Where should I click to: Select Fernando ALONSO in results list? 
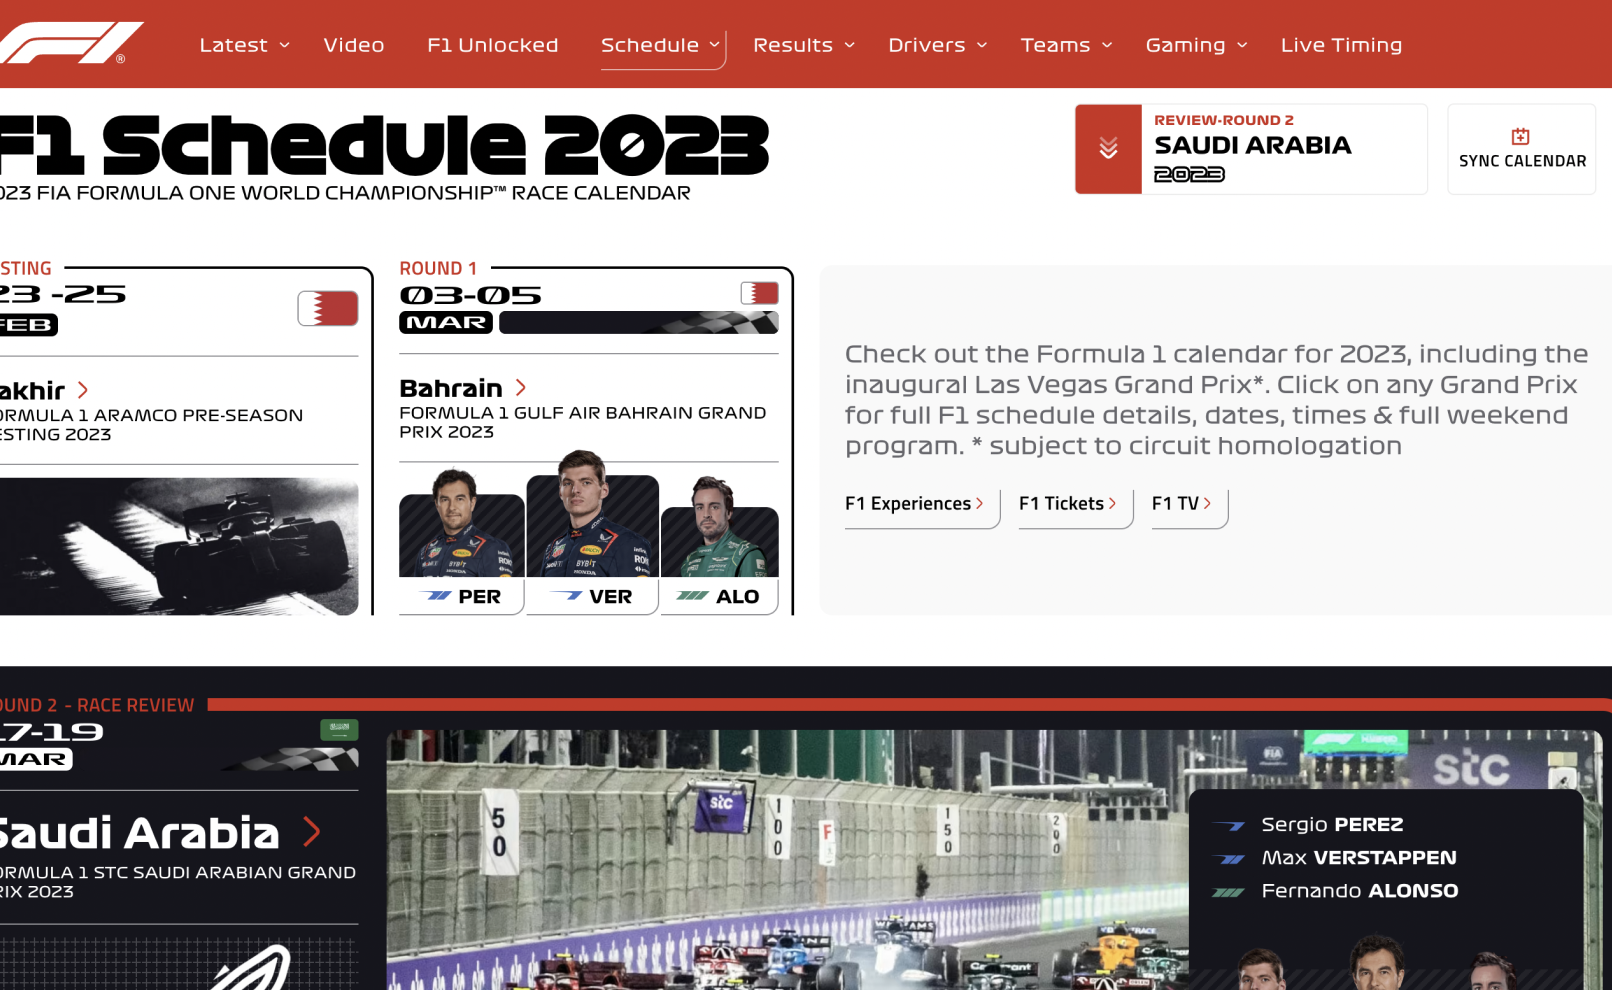pos(1360,890)
